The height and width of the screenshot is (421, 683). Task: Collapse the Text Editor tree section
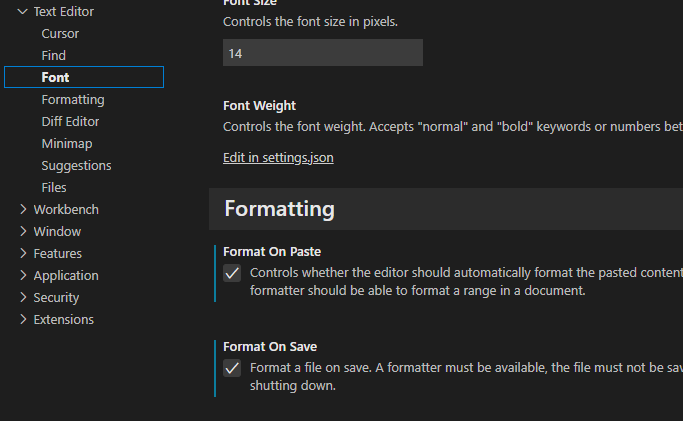click(x=22, y=12)
